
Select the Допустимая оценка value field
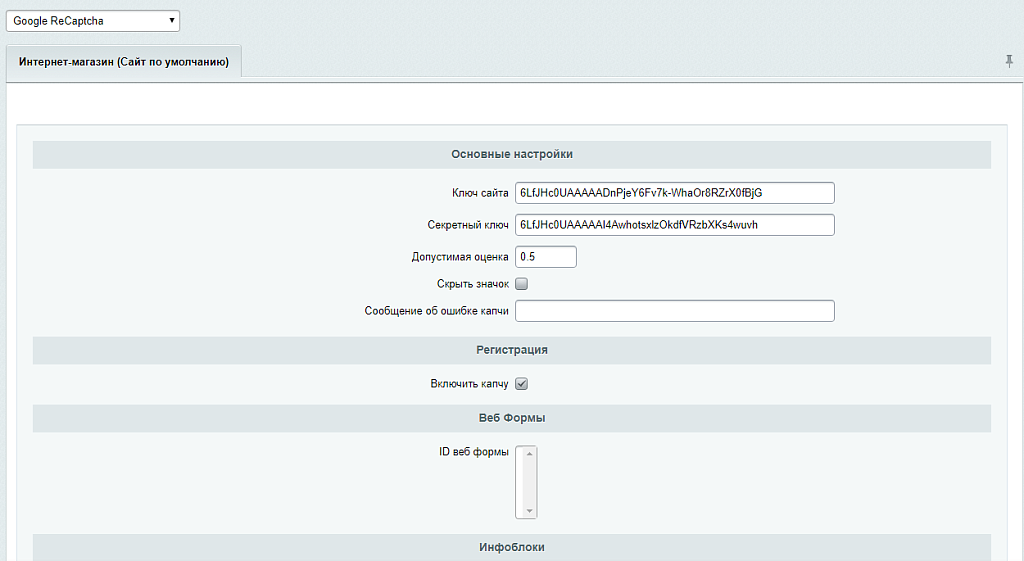[546, 257]
